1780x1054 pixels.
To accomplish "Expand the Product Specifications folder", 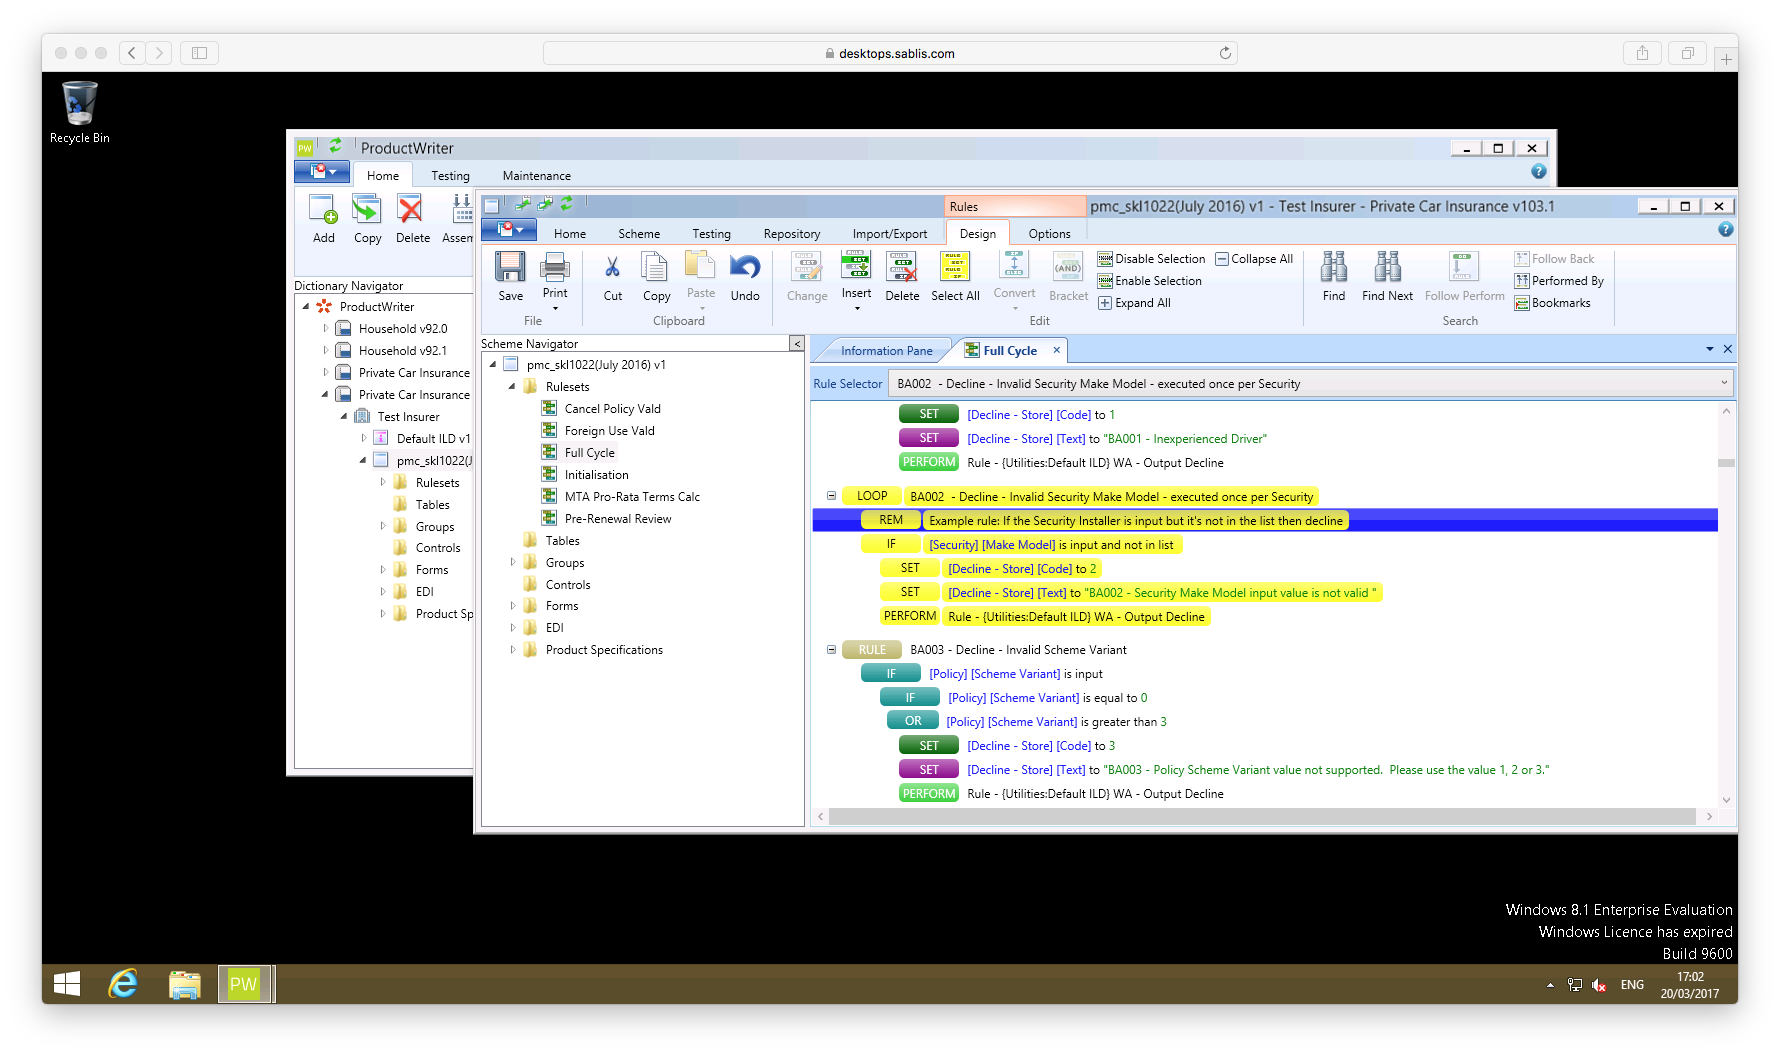I will [513, 650].
